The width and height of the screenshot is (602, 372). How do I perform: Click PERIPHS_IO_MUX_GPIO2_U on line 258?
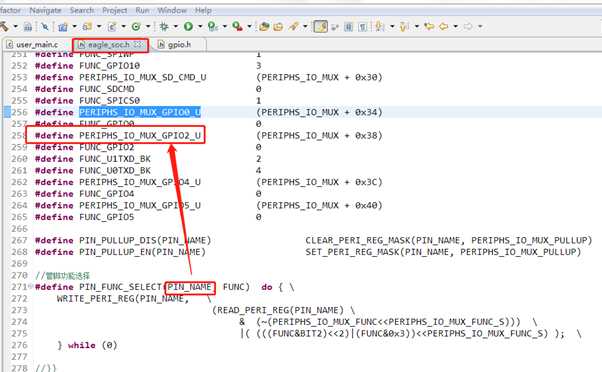[140, 136]
